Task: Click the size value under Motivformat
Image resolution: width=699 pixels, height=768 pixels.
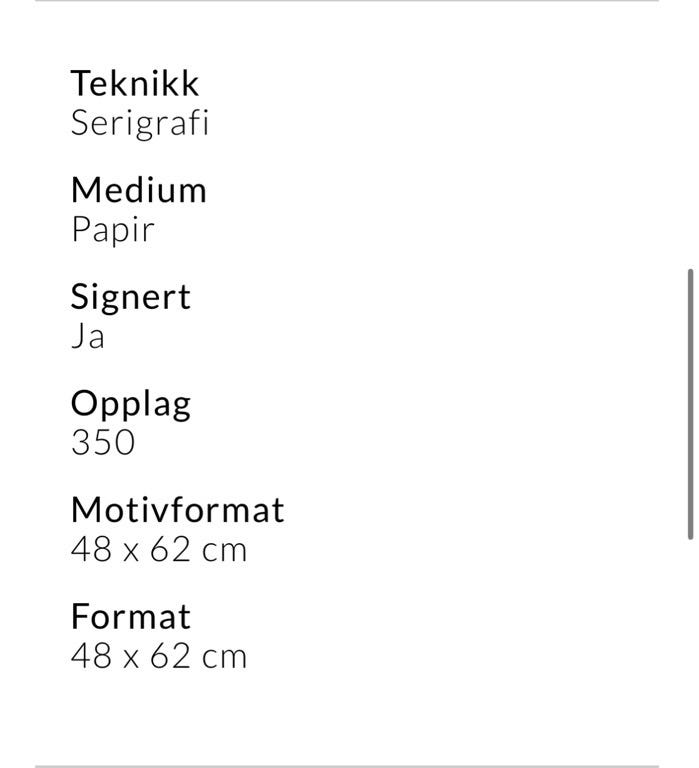Action: 158,550
